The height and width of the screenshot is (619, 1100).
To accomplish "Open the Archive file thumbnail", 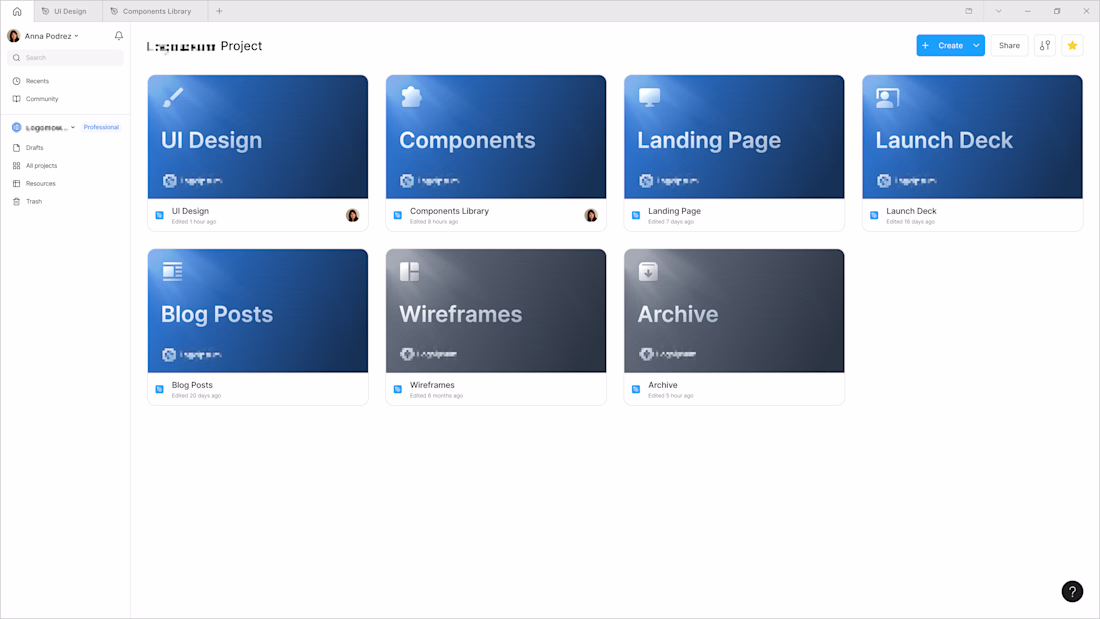I will 734,311.
